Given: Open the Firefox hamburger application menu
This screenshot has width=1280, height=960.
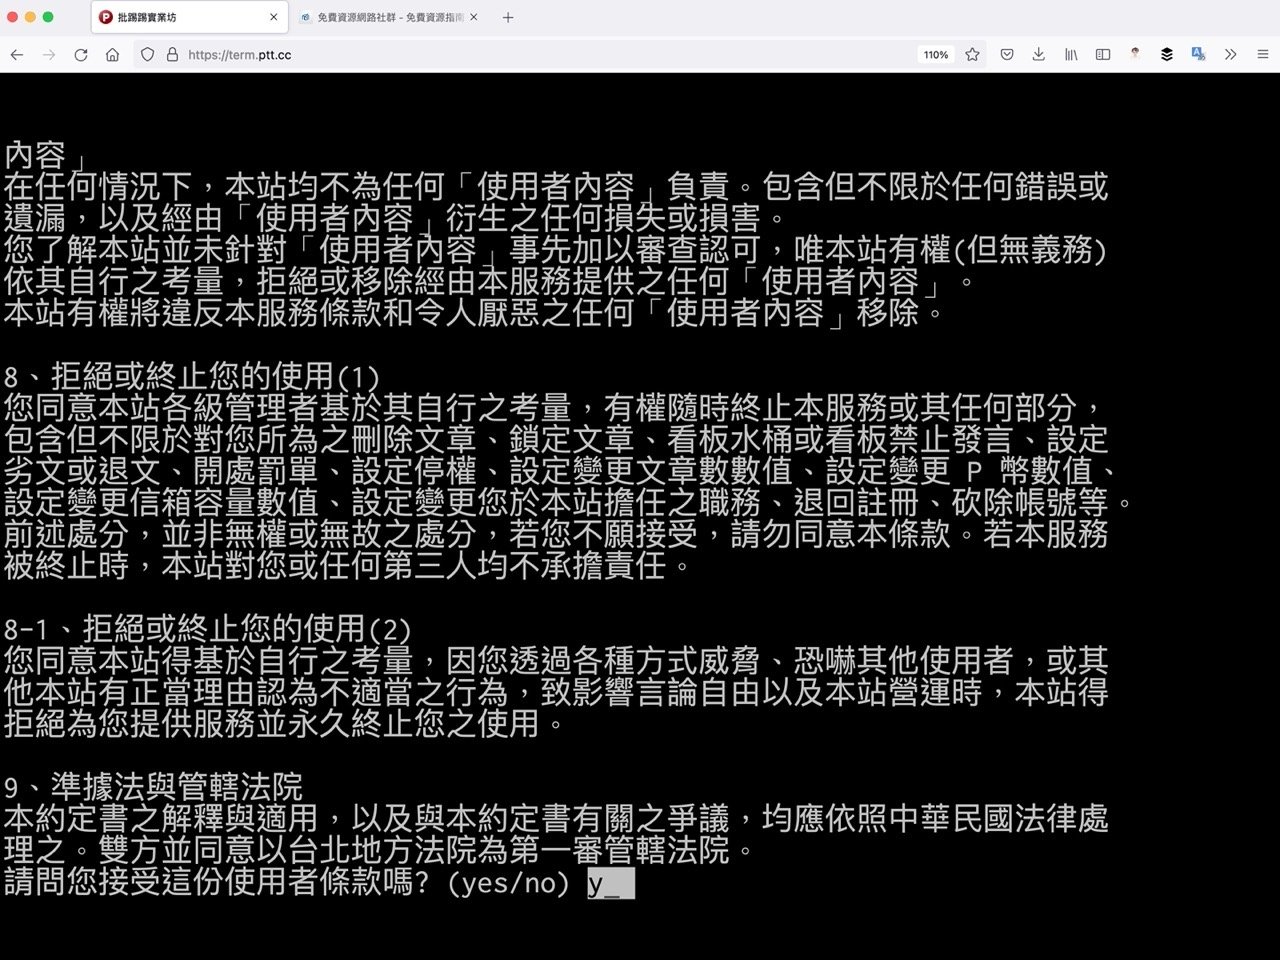Looking at the screenshot, I should pyautogui.click(x=1263, y=55).
